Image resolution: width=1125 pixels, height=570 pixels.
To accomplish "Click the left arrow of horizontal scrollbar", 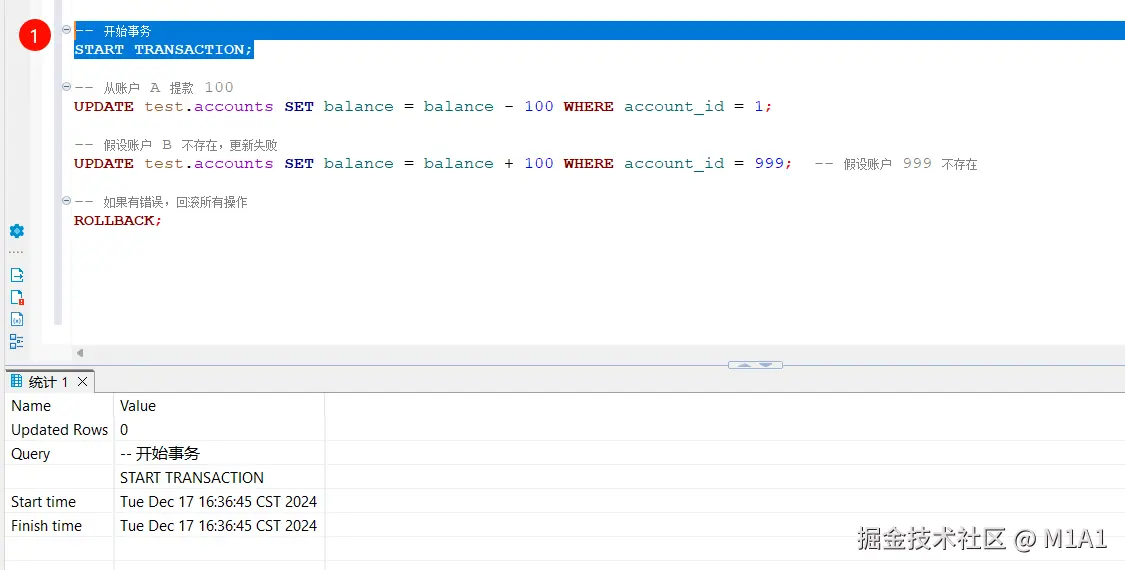I will [80, 352].
